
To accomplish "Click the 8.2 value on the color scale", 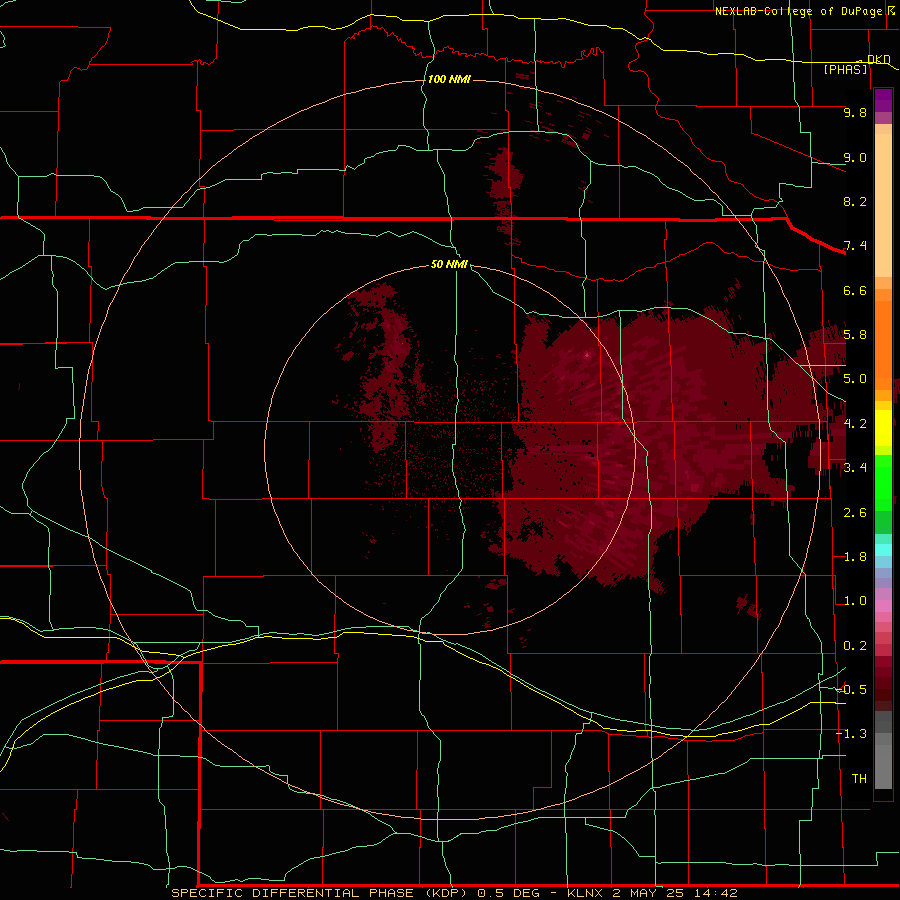I will pos(855,201).
